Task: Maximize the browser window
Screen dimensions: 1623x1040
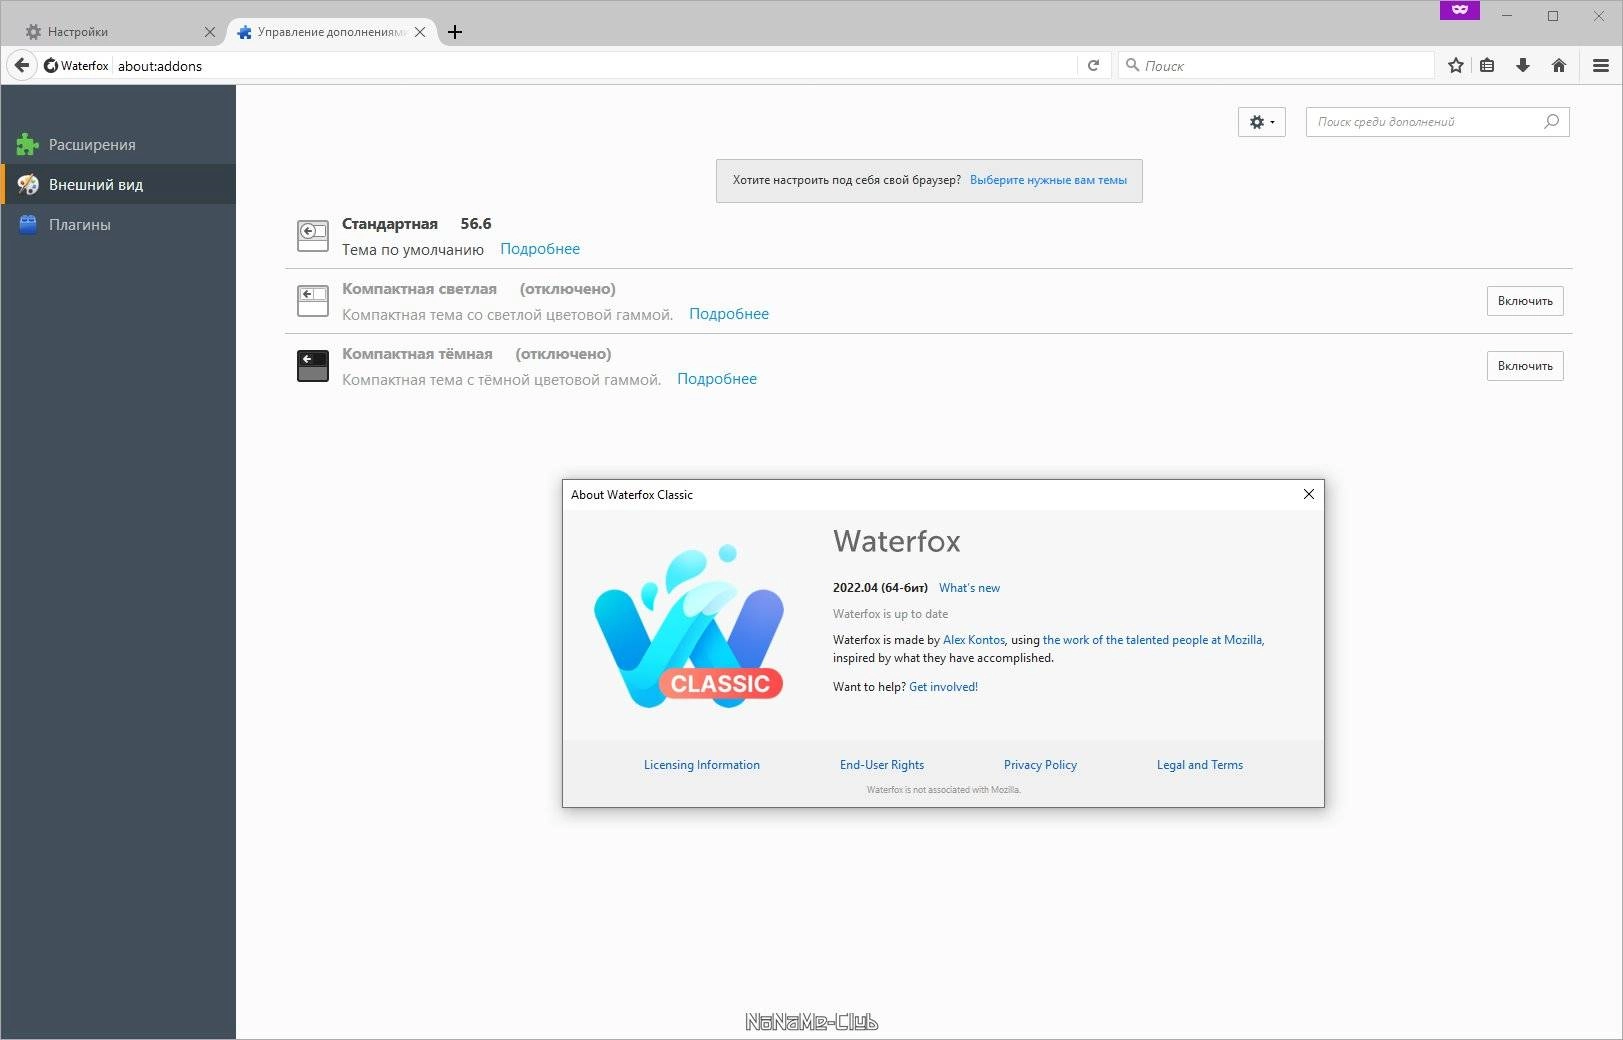Action: pyautogui.click(x=1553, y=15)
